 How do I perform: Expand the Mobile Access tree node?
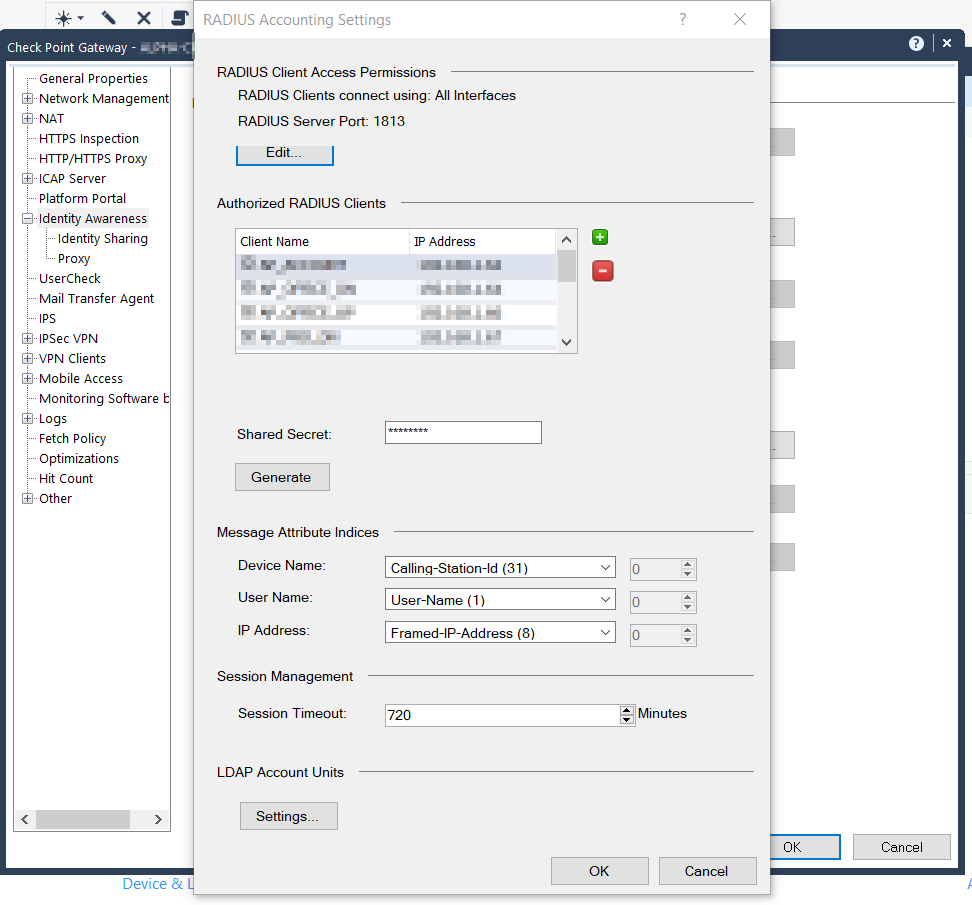(x=27, y=378)
